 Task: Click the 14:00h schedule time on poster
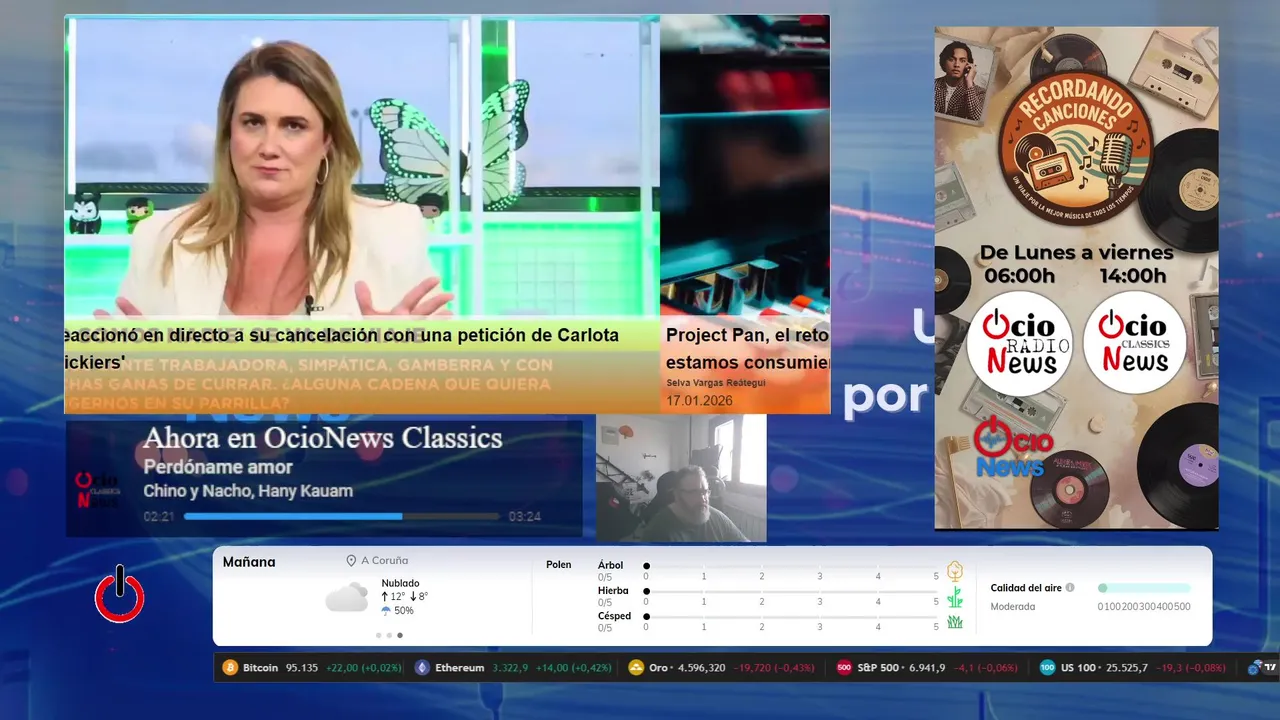click(x=1133, y=276)
